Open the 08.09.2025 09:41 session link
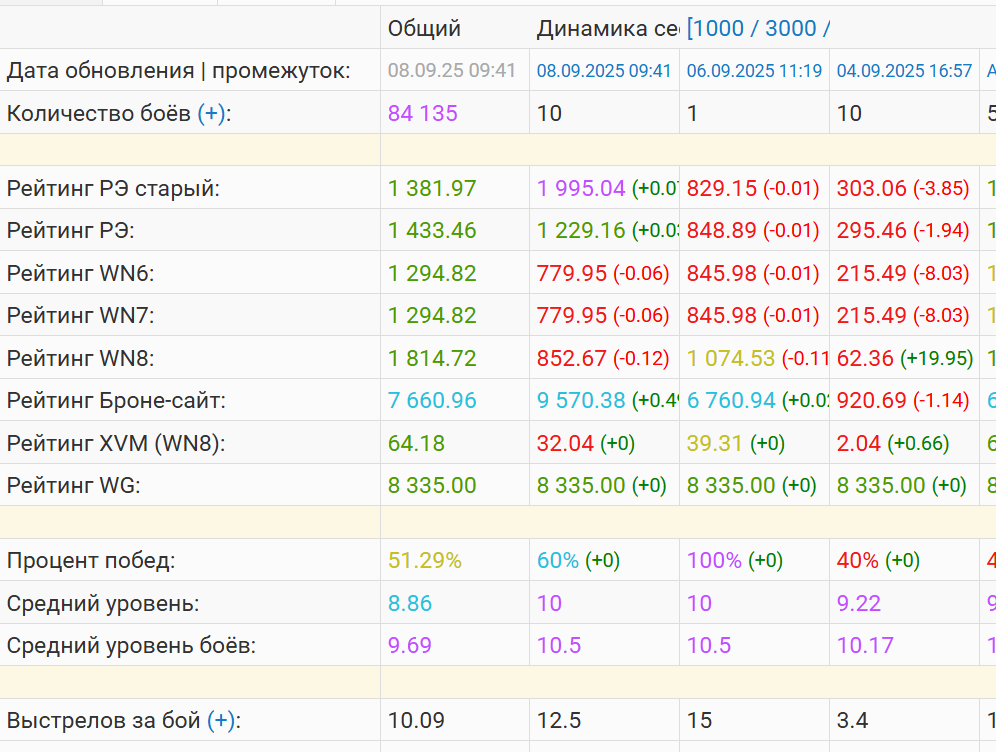 tap(604, 71)
